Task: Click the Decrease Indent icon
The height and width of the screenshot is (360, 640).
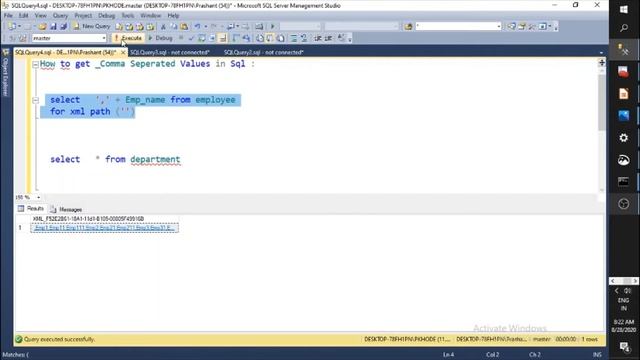Action: click(318, 38)
